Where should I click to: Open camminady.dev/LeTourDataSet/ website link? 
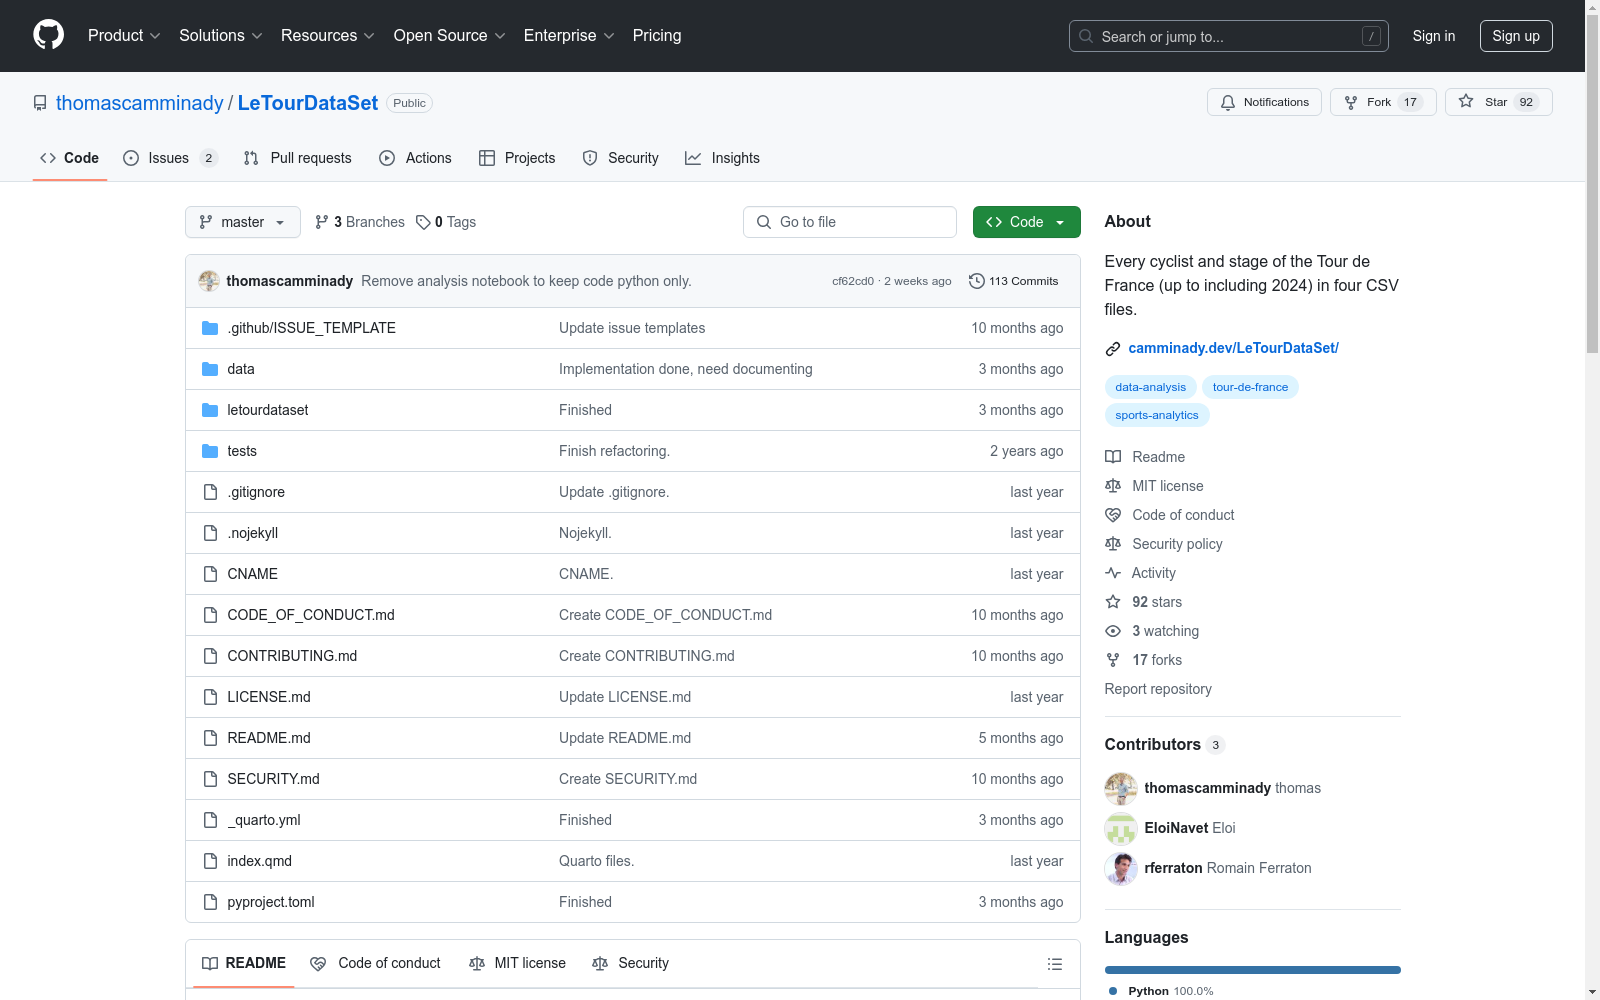pyautogui.click(x=1233, y=348)
